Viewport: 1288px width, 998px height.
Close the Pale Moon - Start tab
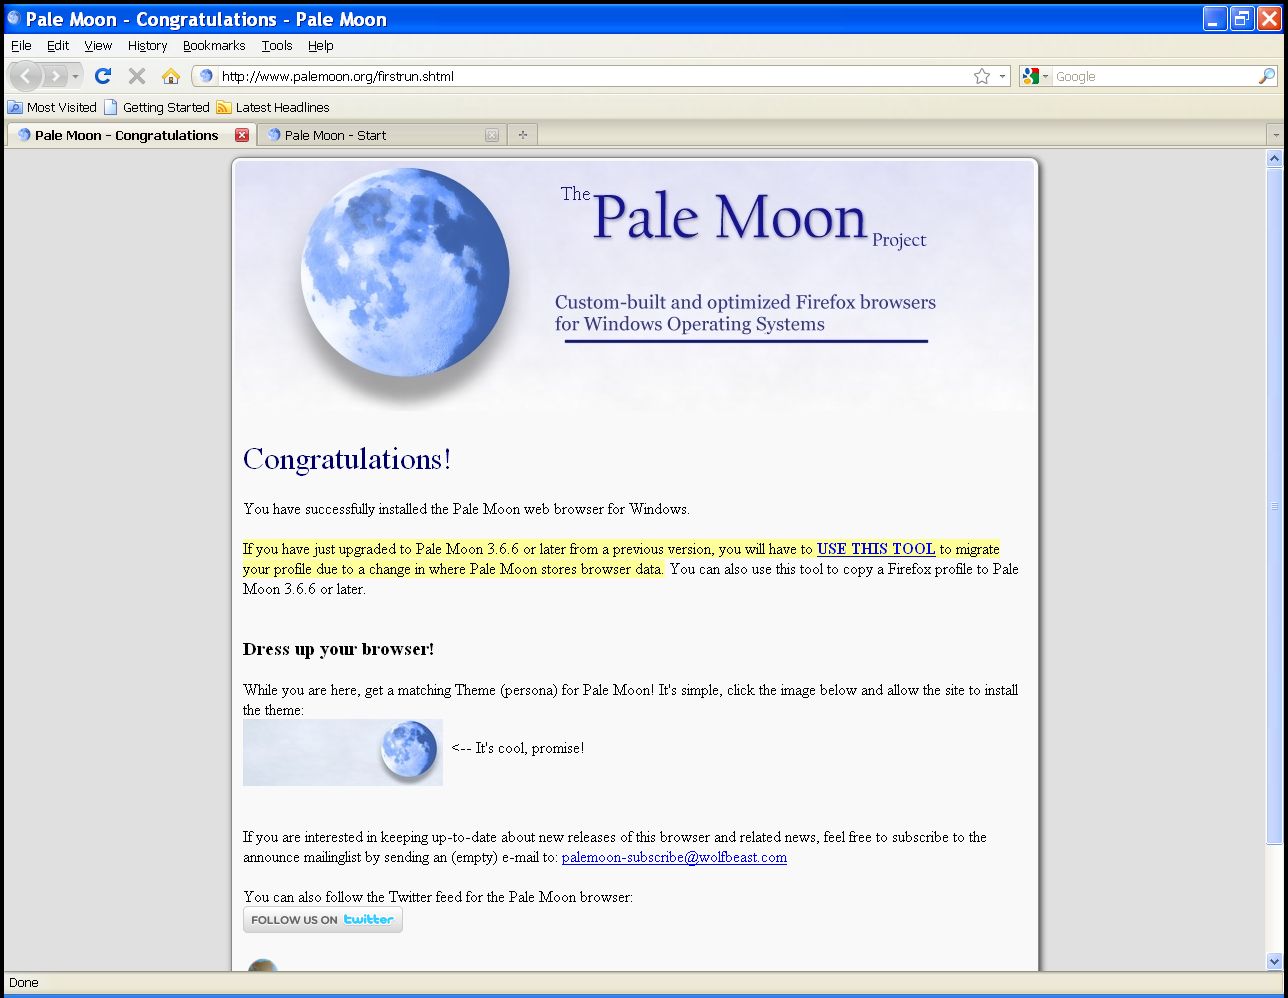click(492, 135)
